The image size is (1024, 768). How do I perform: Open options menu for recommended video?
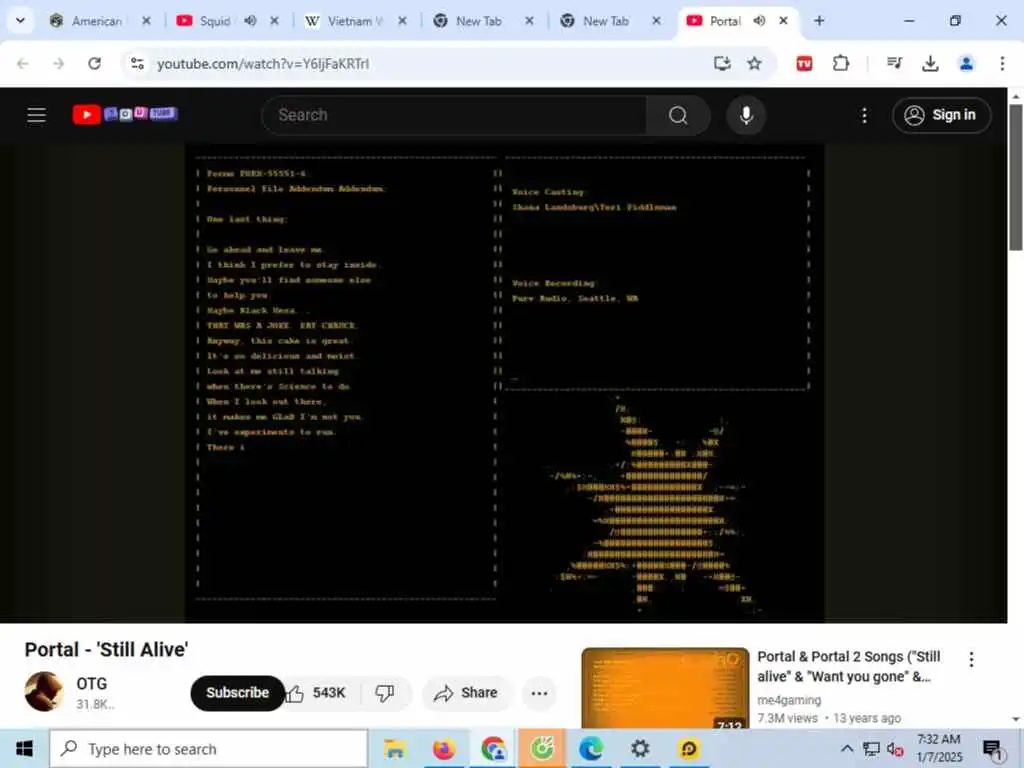[x=971, y=660]
